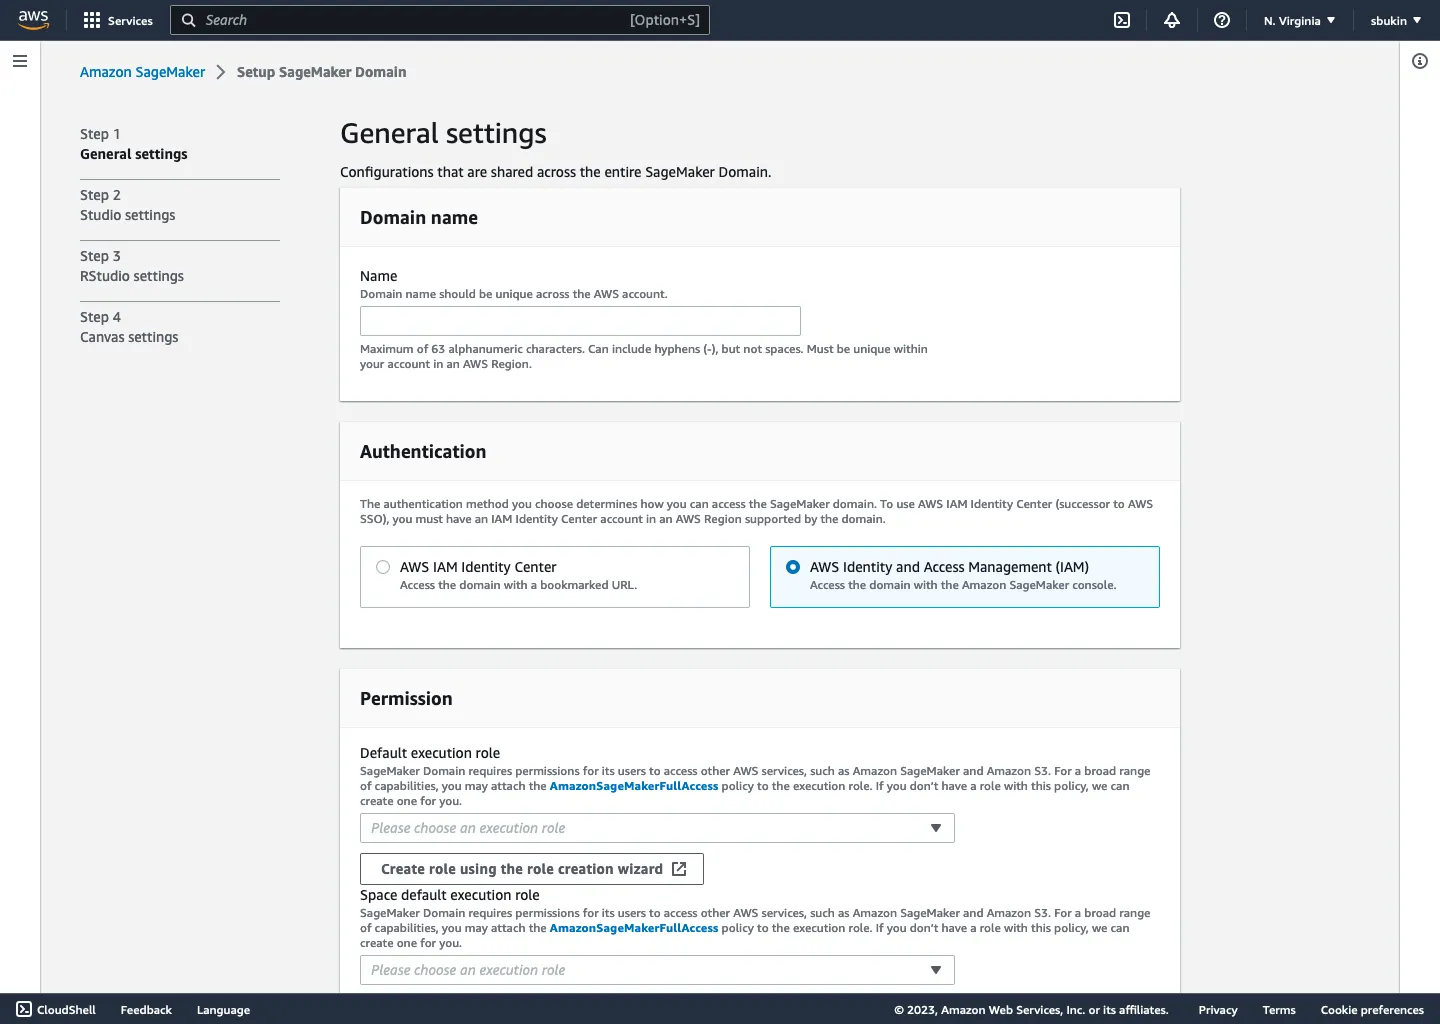Open the Default execution role dropdown
The height and width of the screenshot is (1024, 1440).
pyautogui.click(x=656, y=828)
